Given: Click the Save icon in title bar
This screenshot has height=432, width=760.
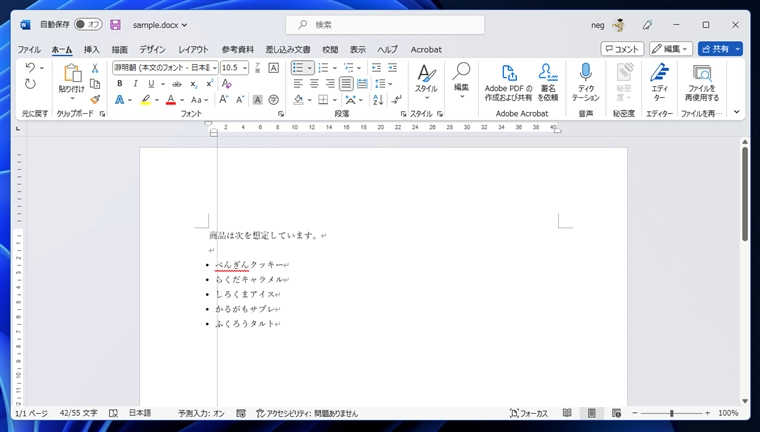Looking at the screenshot, I should tap(115, 25).
